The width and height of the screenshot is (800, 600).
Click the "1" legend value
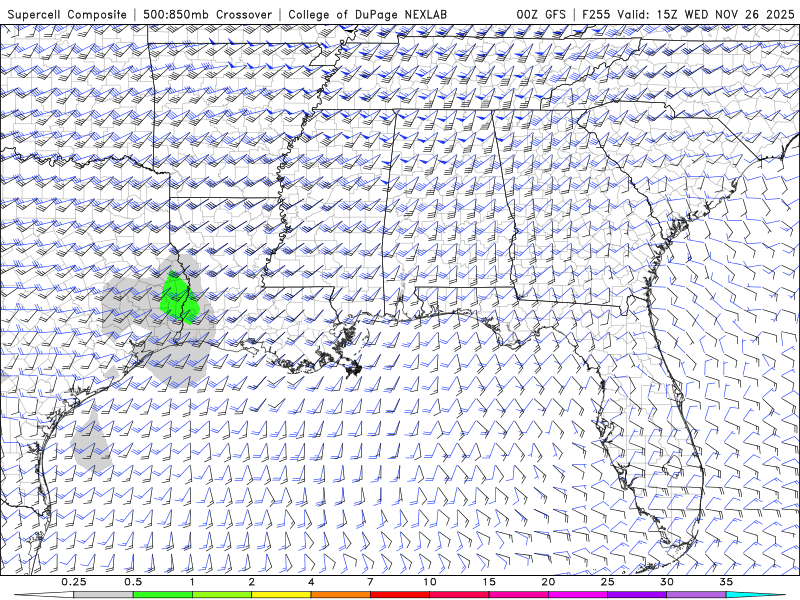click(x=192, y=582)
